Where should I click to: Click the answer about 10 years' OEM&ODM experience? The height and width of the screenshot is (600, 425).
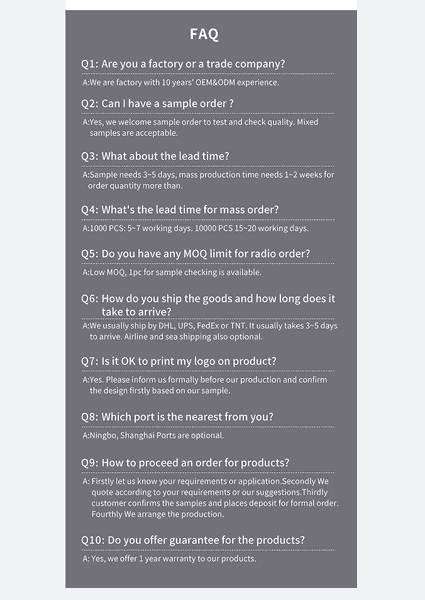[x=181, y=82]
